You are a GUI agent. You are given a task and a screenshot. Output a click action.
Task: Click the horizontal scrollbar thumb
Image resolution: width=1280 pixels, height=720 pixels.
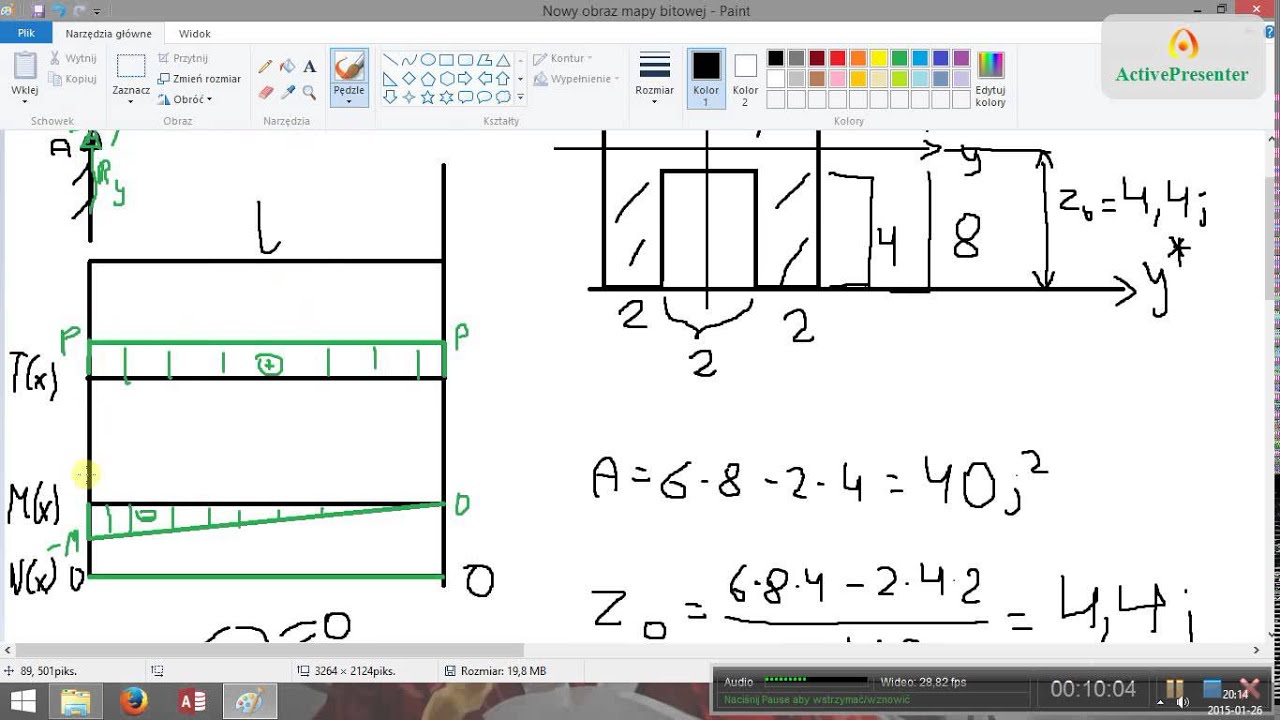pos(268,651)
